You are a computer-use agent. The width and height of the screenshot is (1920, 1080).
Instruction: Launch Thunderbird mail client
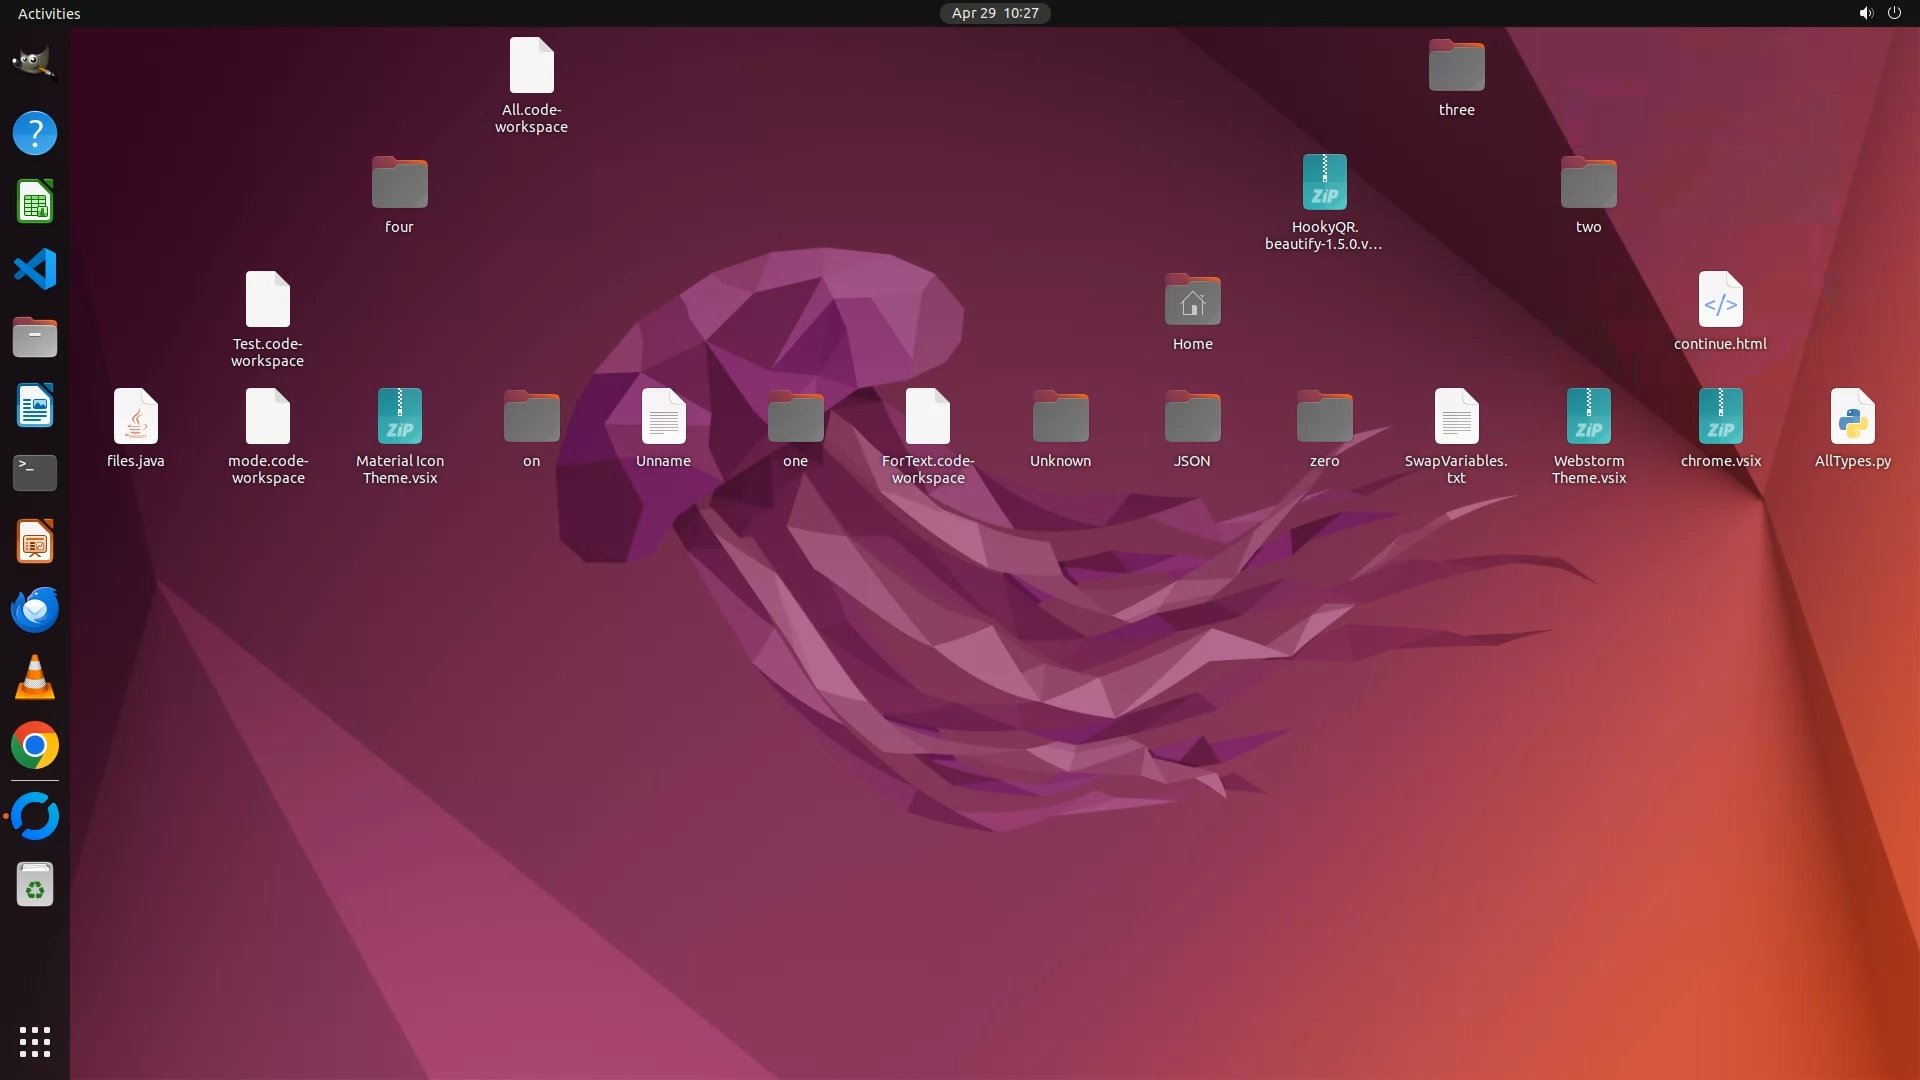tap(35, 609)
